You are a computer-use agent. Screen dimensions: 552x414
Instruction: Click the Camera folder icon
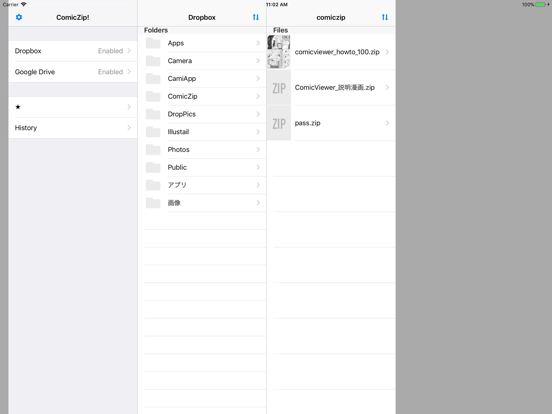pyautogui.click(x=153, y=61)
